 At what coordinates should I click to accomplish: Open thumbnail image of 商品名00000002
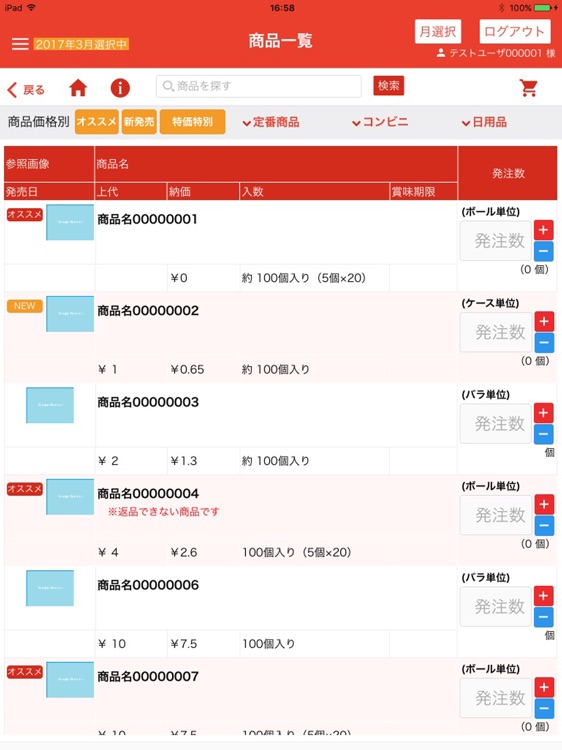click(70, 314)
